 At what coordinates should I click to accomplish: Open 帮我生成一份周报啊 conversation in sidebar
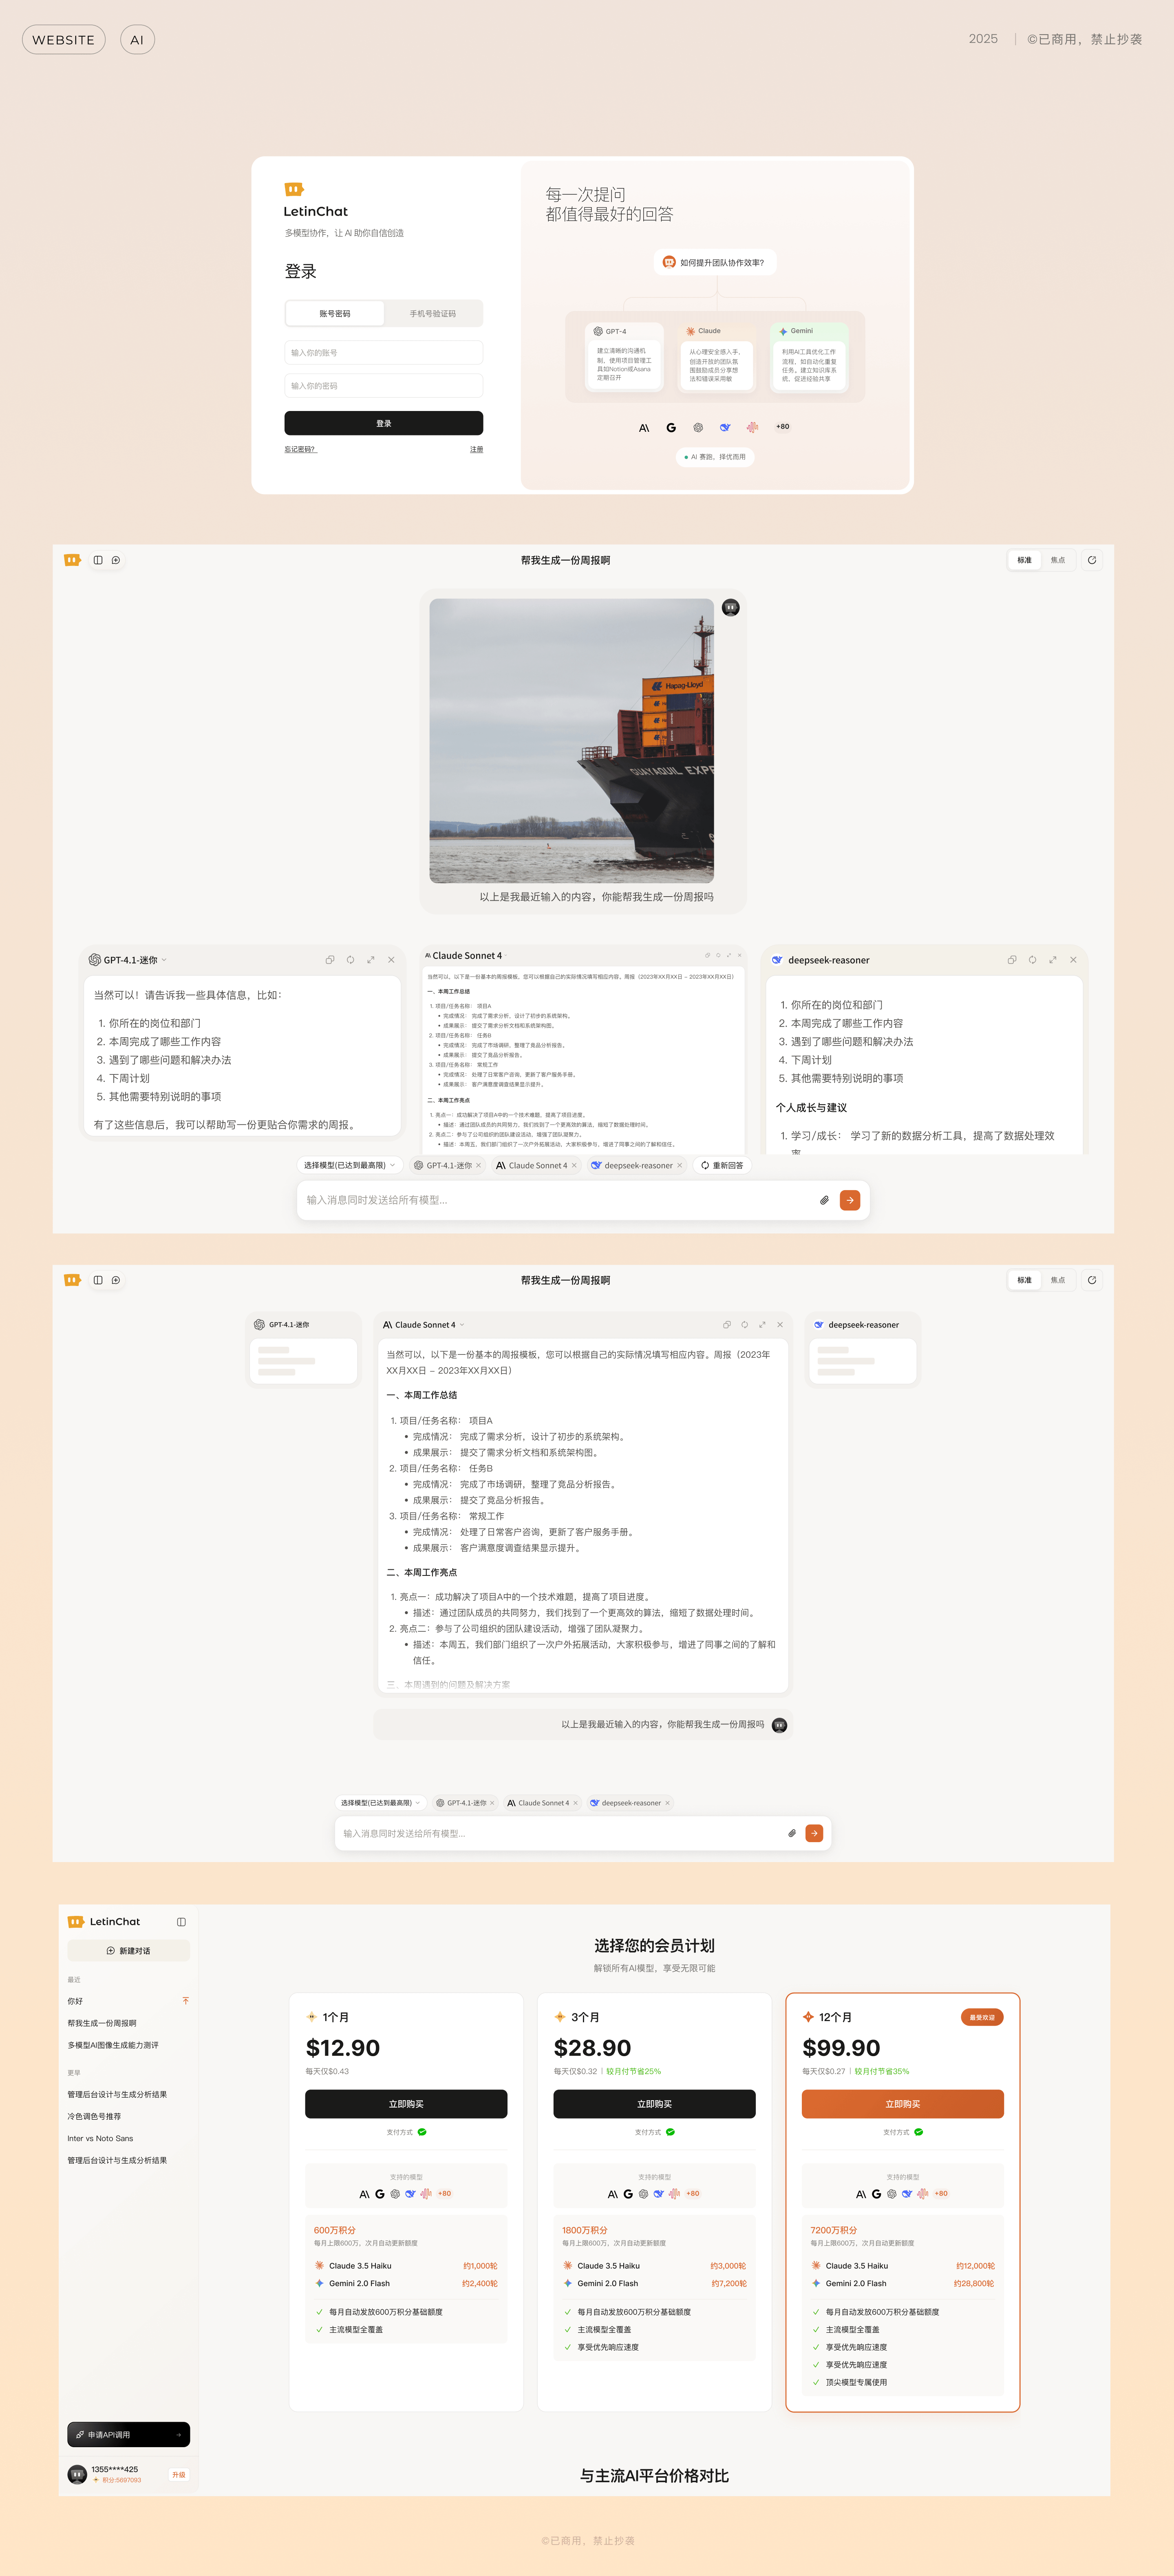(102, 2023)
